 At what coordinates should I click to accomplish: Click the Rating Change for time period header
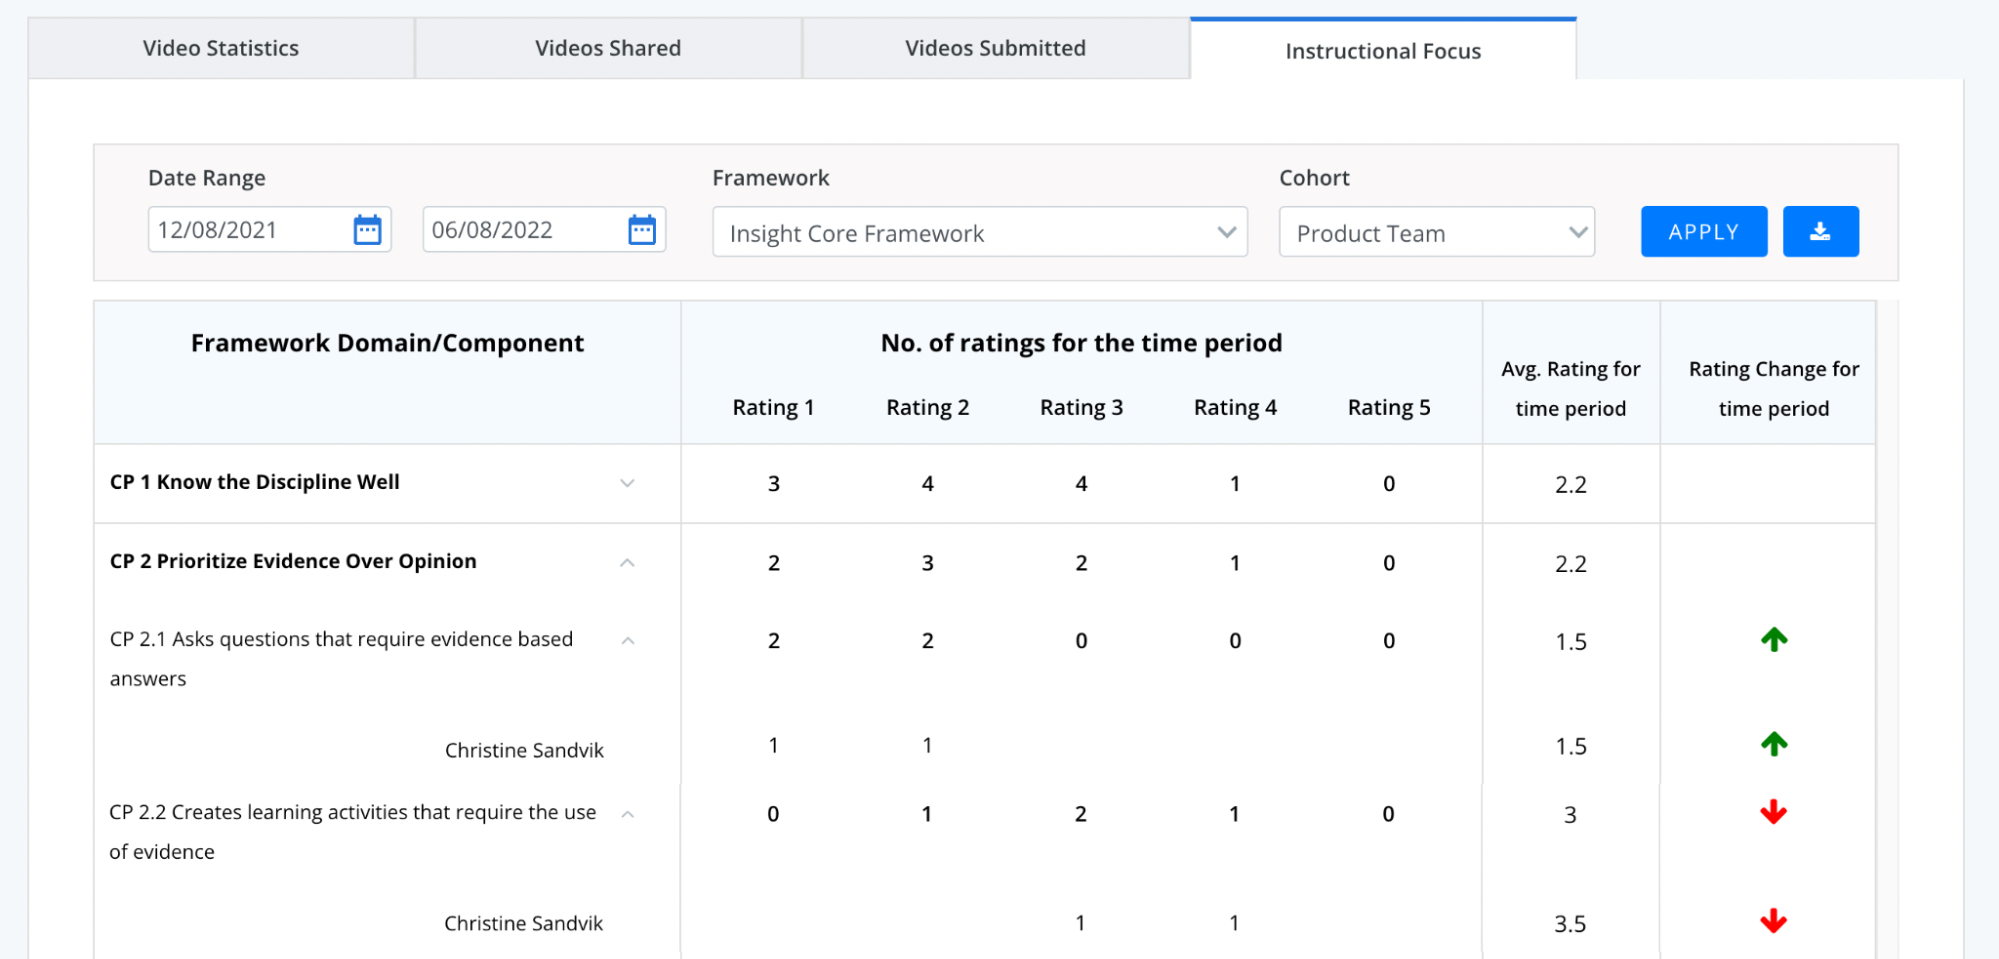[1774, 388]
